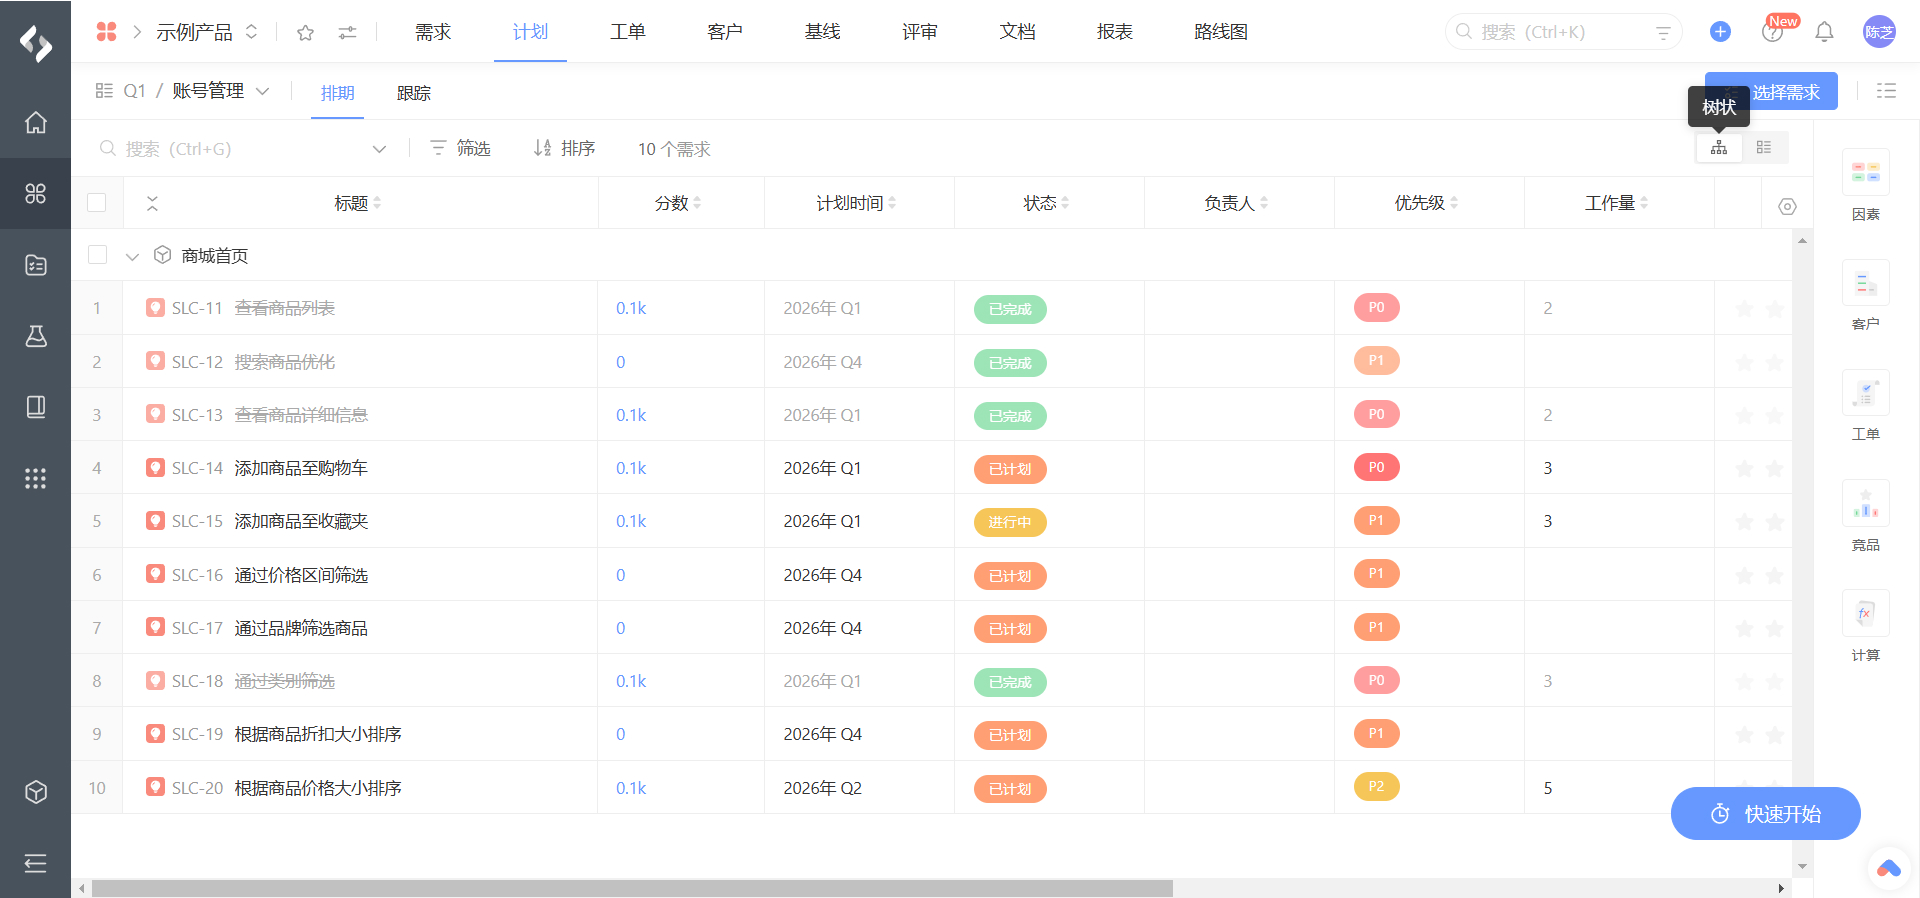Tick the checkbox for 商城首页 group
This screenshot has height=898, width=1920.
(97, 255)
